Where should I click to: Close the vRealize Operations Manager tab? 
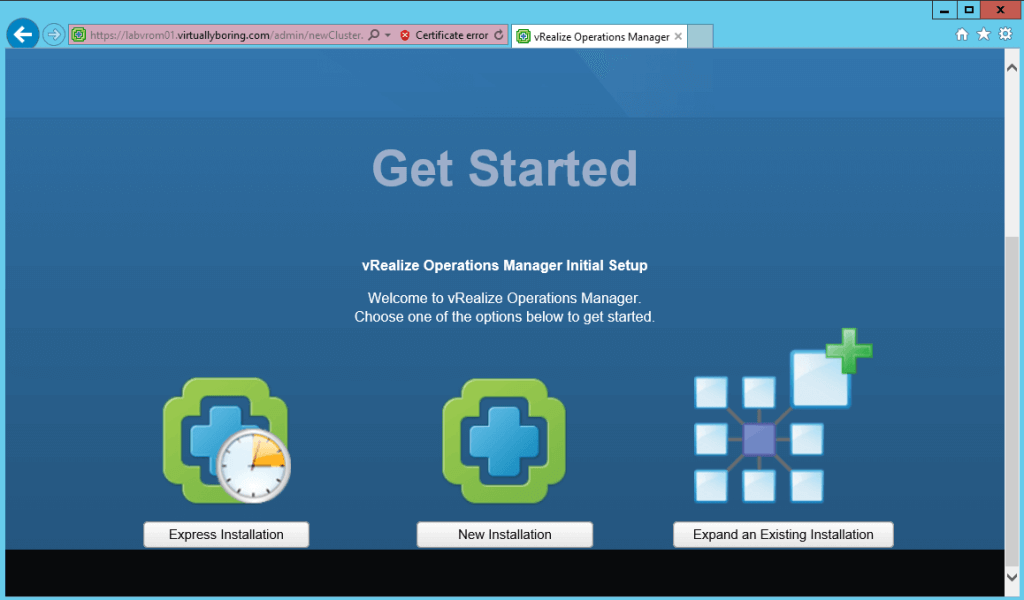[x=679, y=37]
